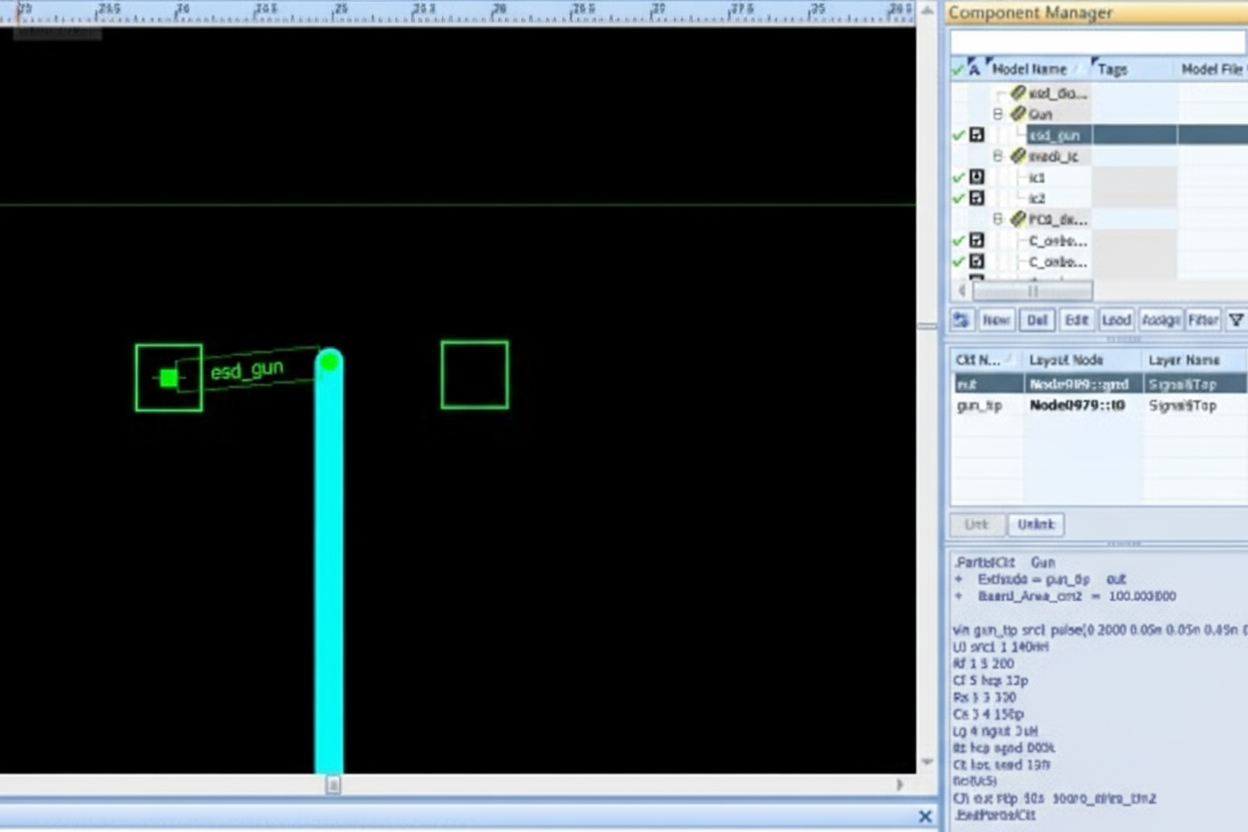This screenshot has width=1248, height=832.
Task: Click the A sort icon in the header row
Action: [x=973, y=68]
